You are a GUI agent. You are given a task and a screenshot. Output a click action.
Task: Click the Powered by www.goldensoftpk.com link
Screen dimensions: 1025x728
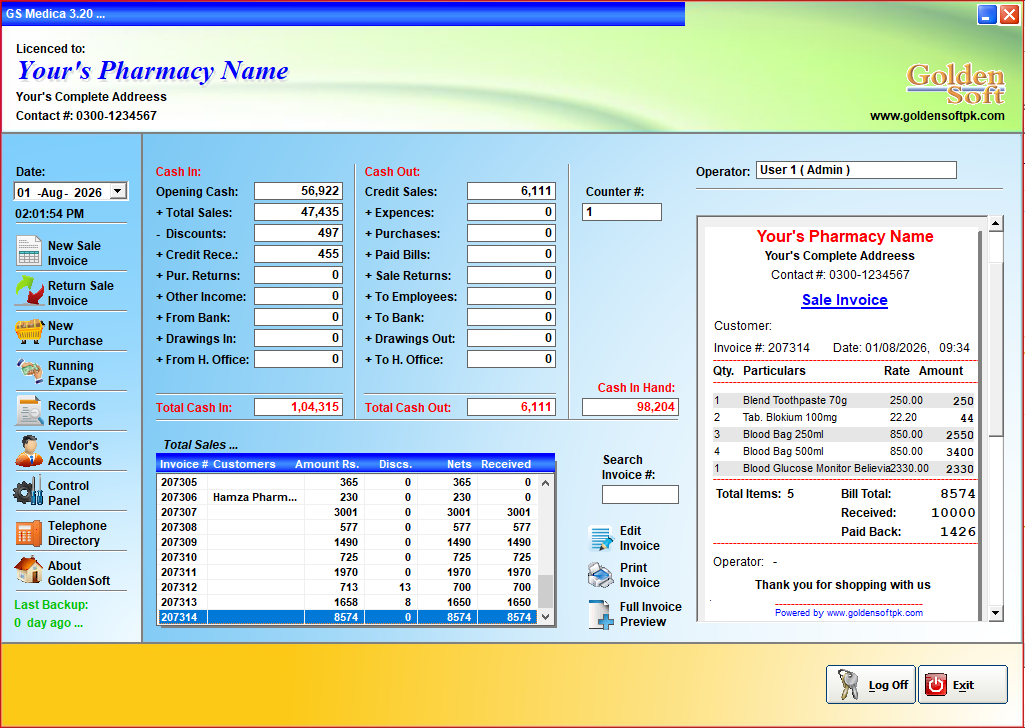849,613
